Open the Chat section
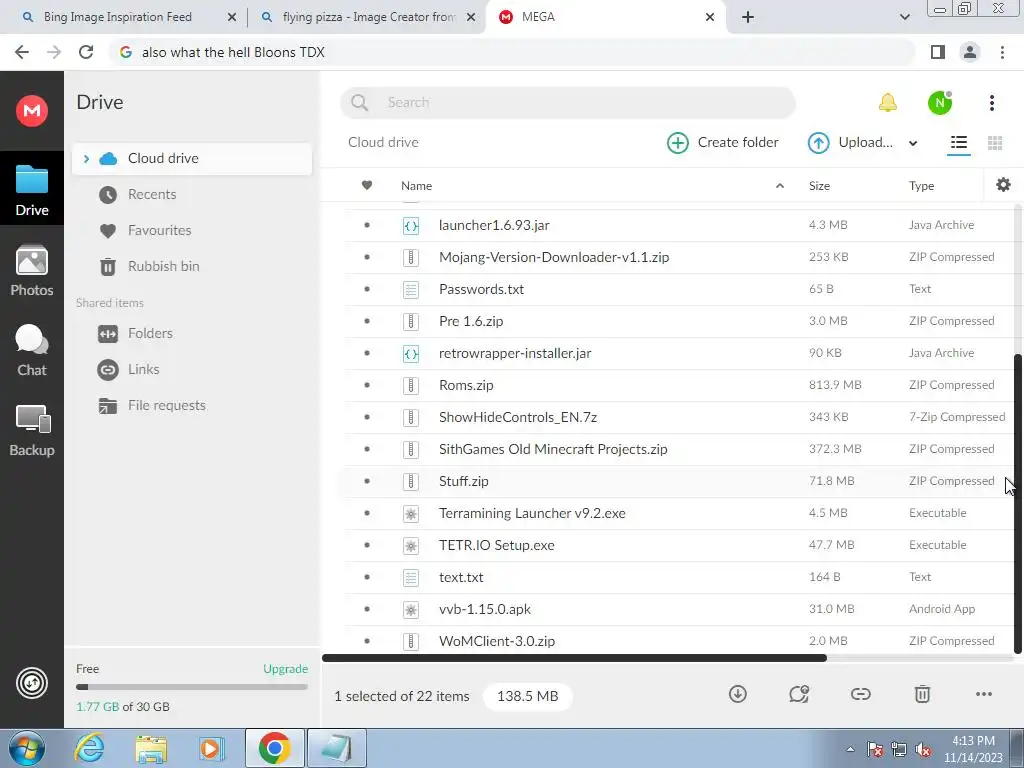The width and height of the screenshot is (1024, 768). [x=32, y=351]
